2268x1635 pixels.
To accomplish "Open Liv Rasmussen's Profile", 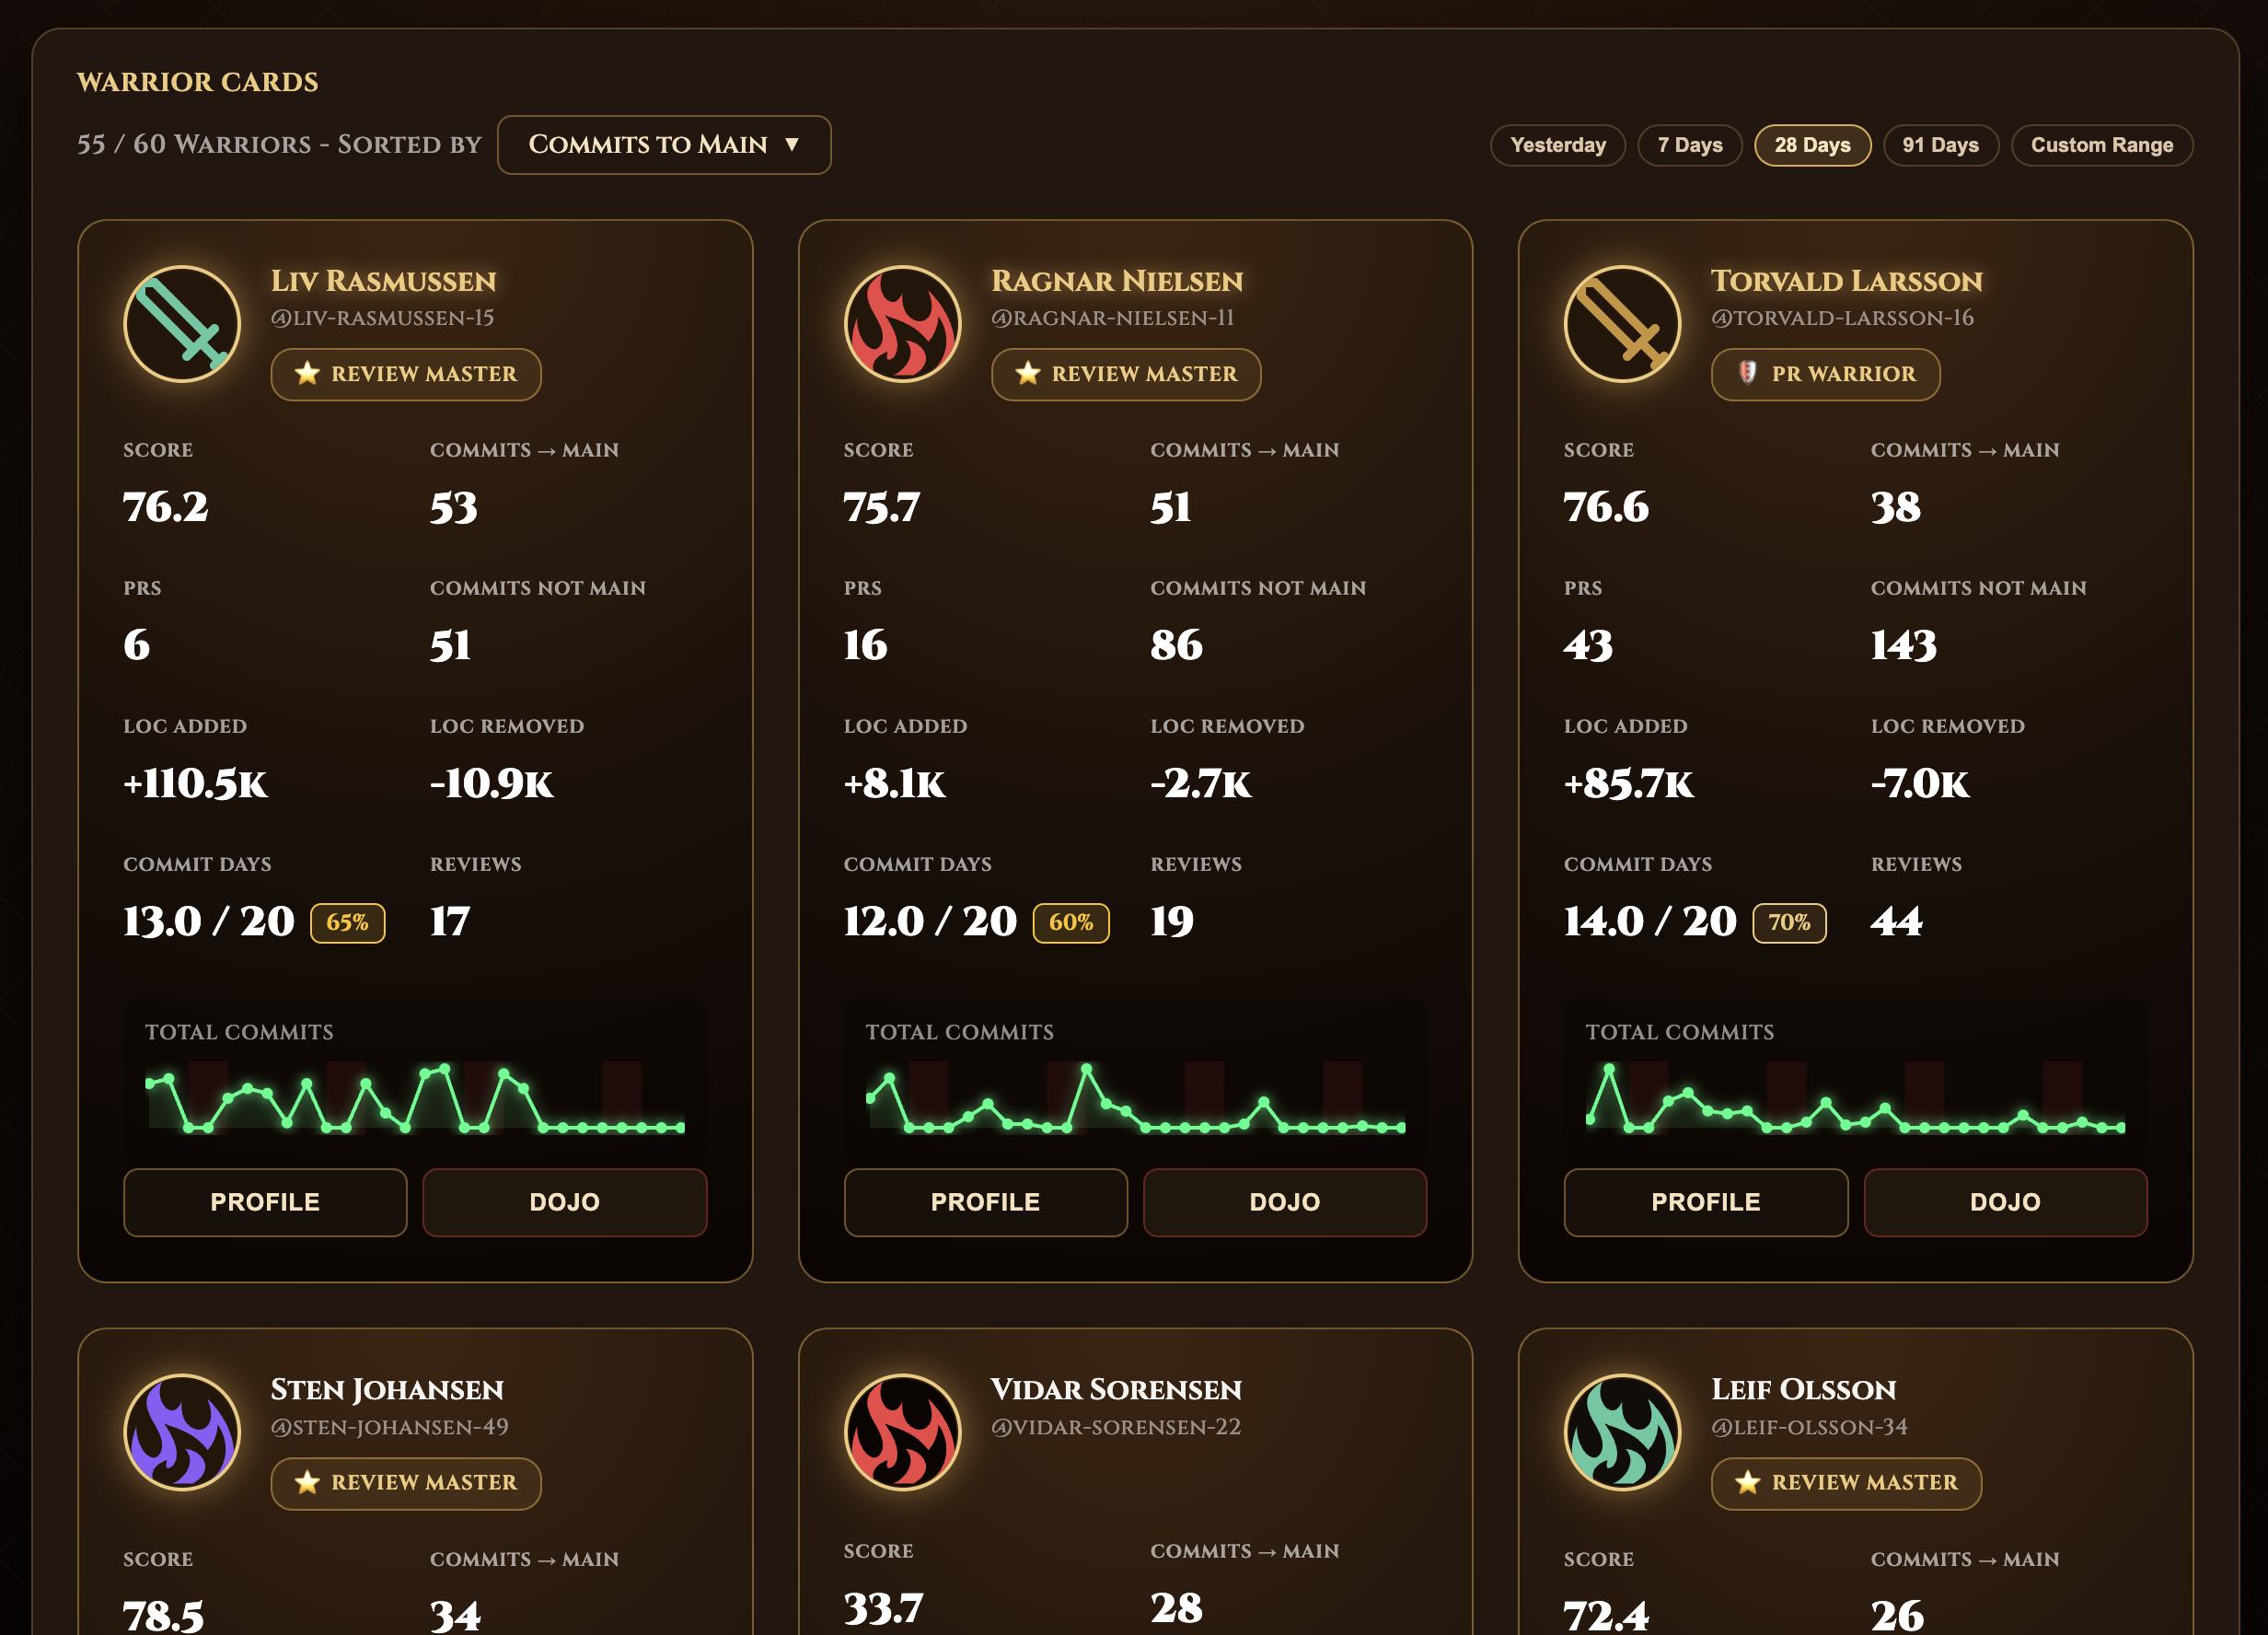I will pos(264,1202).
